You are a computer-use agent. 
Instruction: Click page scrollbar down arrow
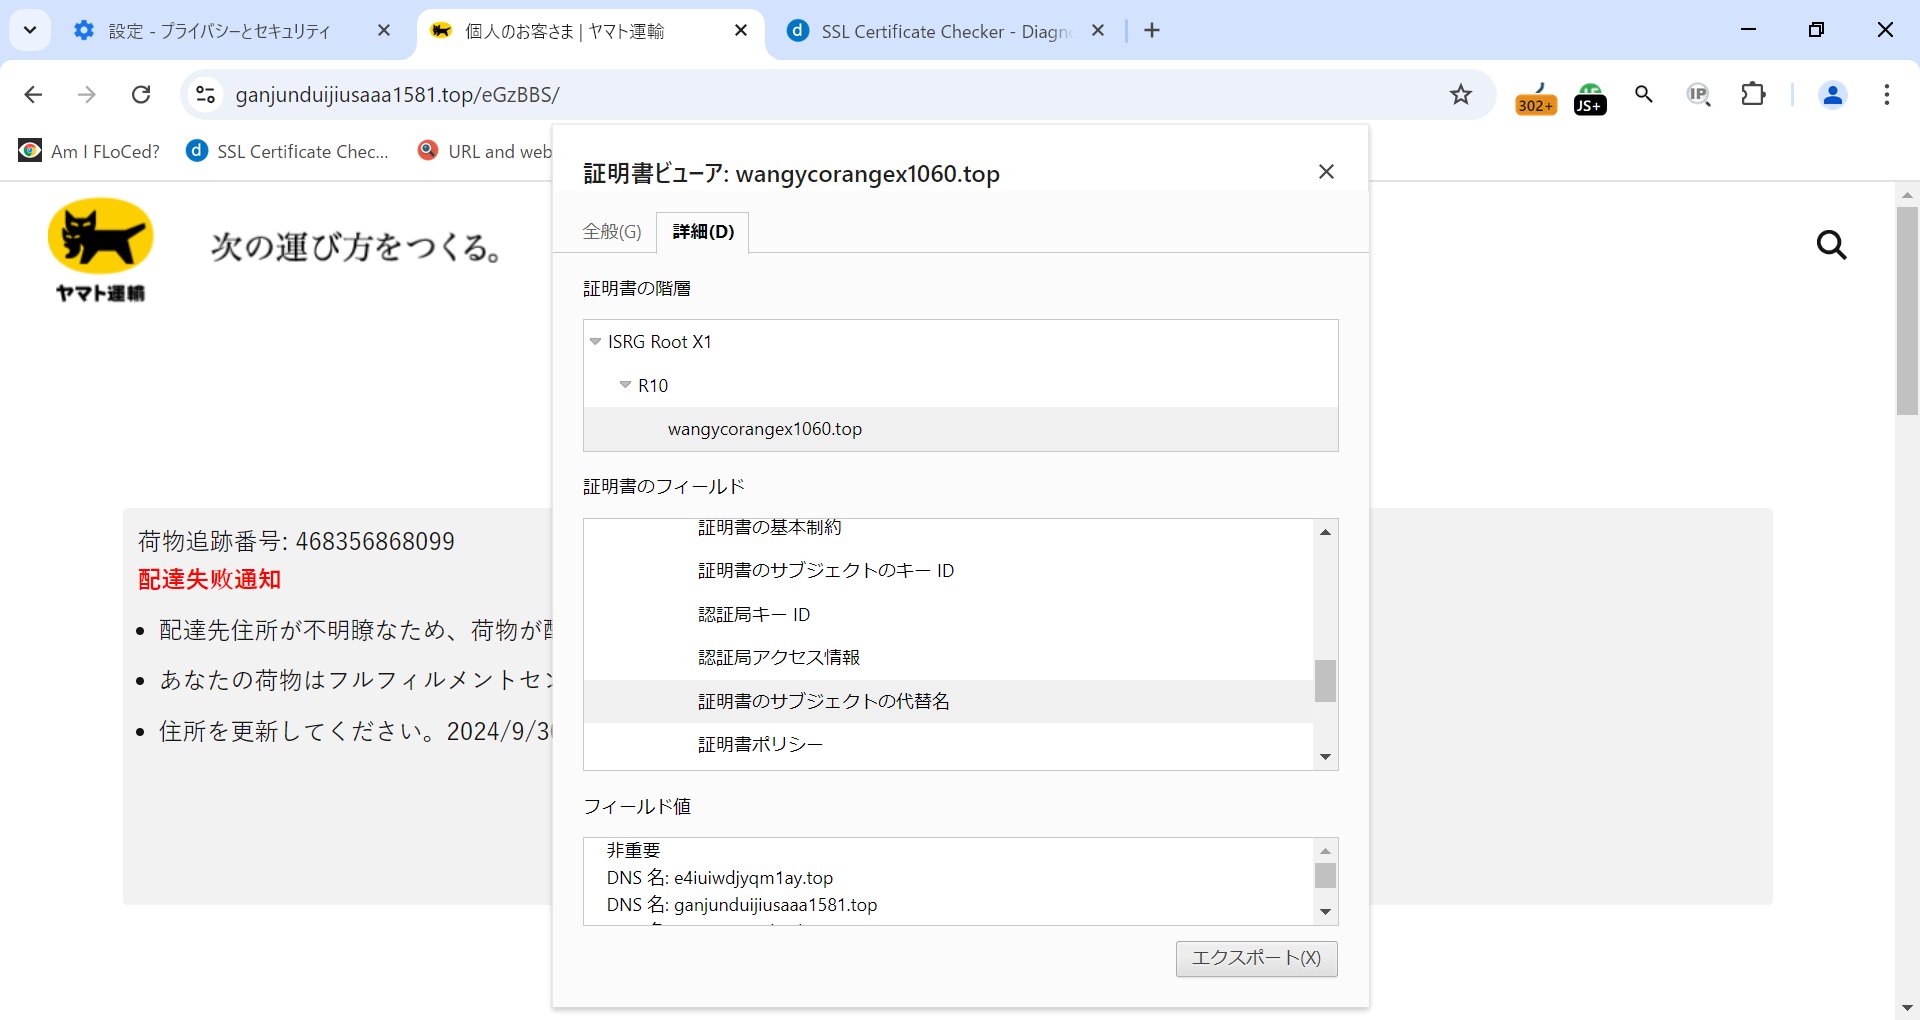pyautogui.click(x=1907, y=1008)
